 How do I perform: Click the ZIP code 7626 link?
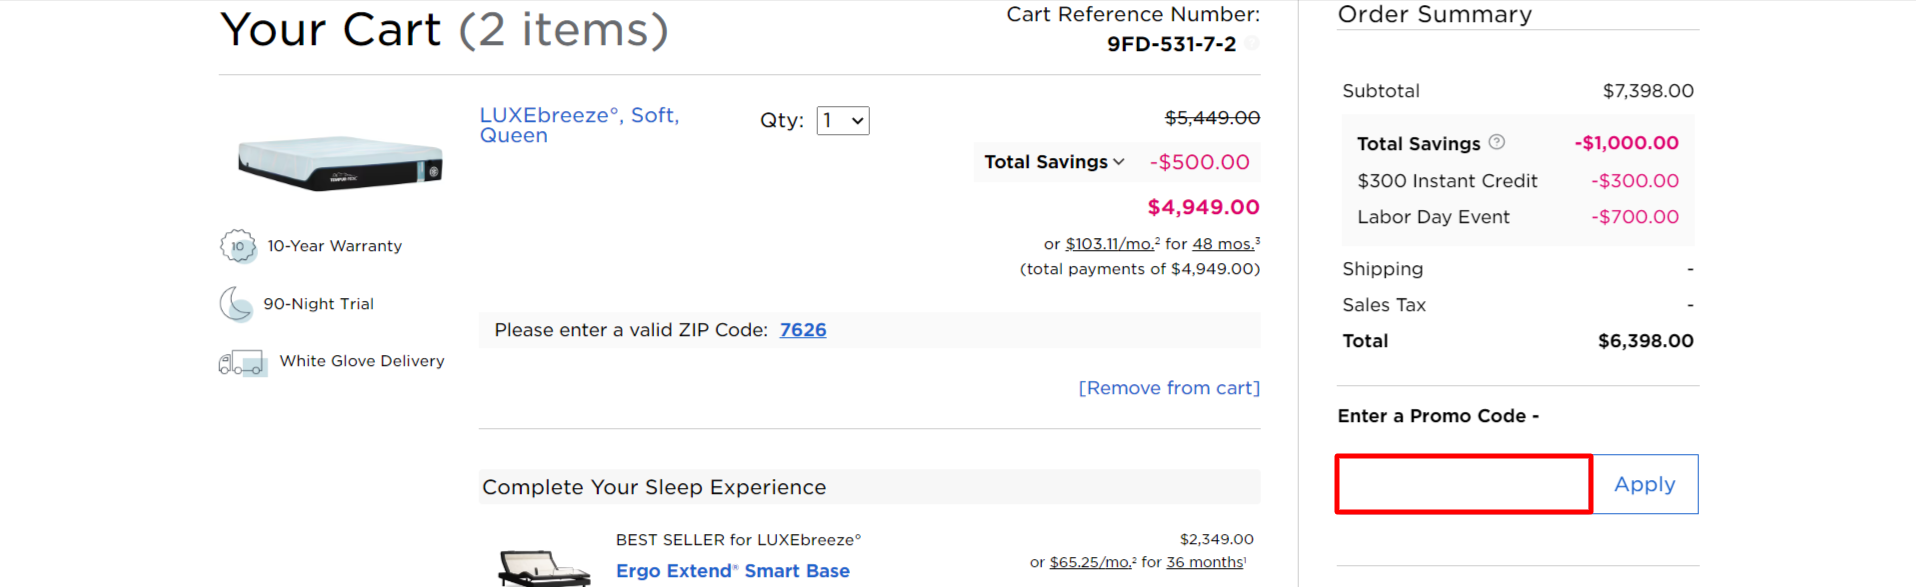pyautogui.click(x=803, y=330)
